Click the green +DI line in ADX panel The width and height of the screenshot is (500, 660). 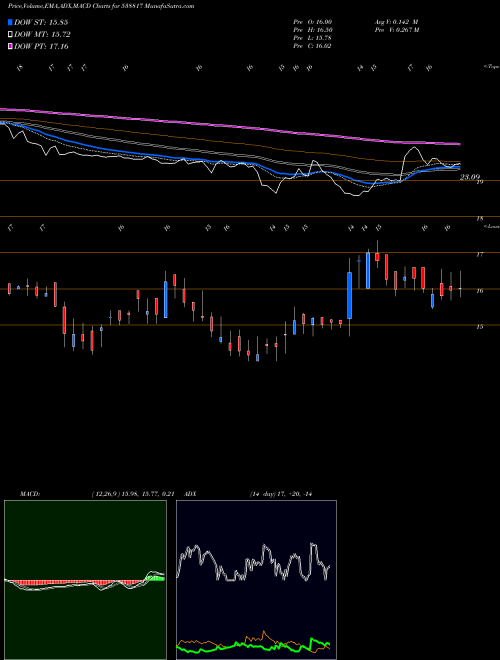tap(253, 646)
